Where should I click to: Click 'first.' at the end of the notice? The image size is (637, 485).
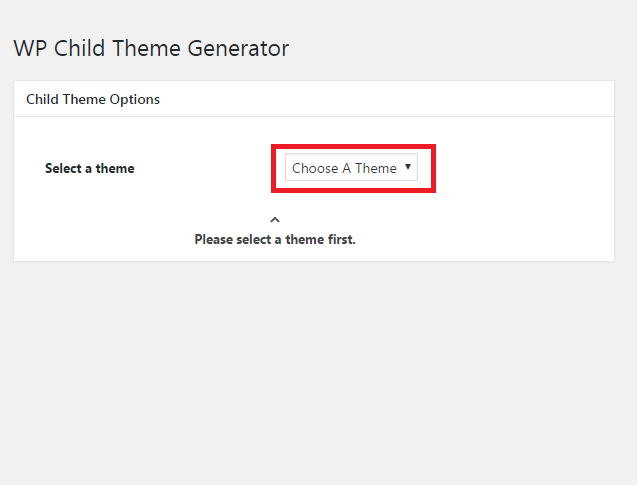pyautogui.click(x=342, y=239)
